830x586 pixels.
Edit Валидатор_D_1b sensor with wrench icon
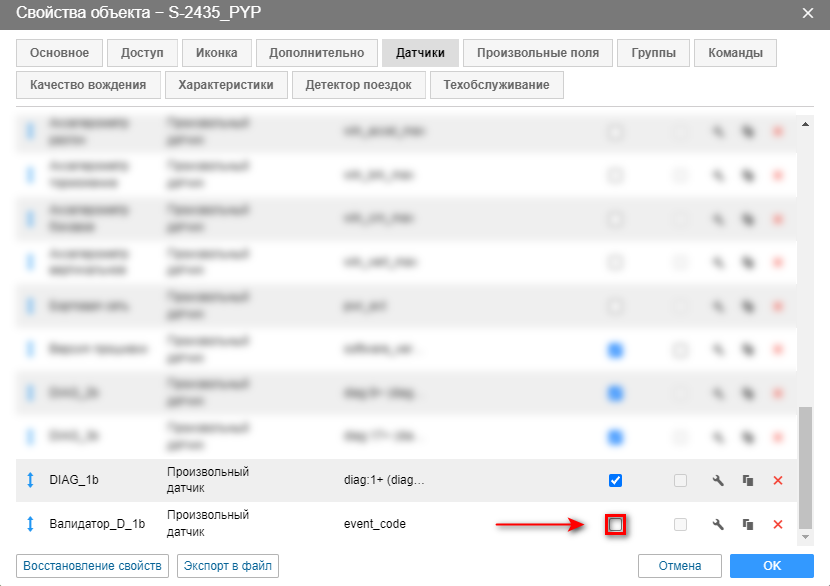click(x=718, y=524)
